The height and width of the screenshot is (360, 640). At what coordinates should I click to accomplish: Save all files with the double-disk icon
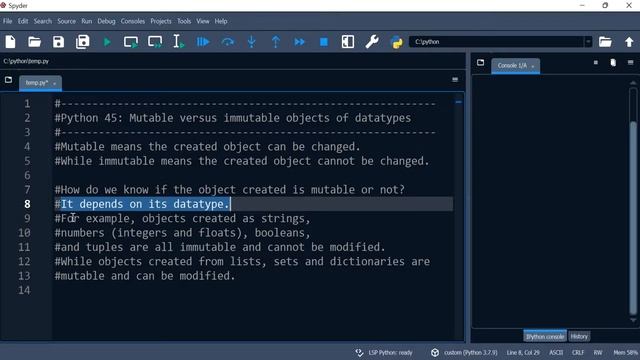pos(82,42)
